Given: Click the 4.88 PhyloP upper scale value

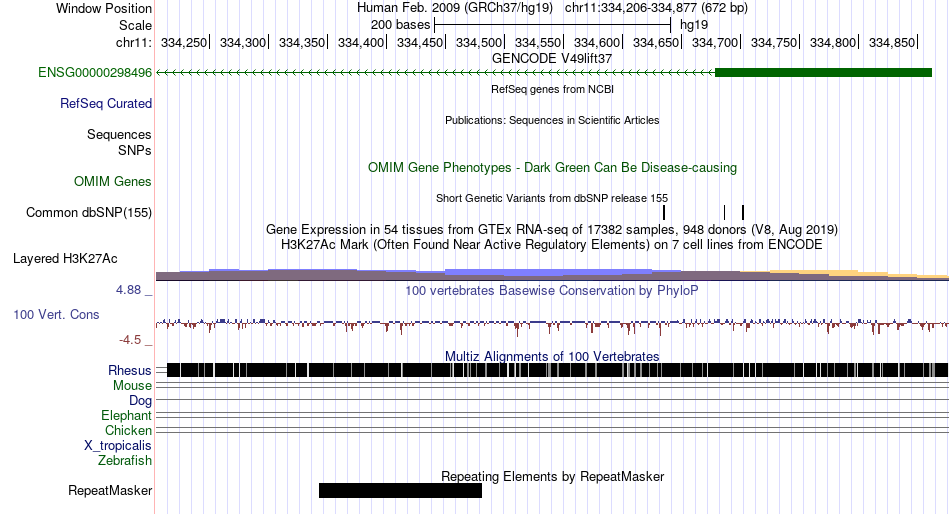Looking at the screenshot, I should (x=128, y=290).
